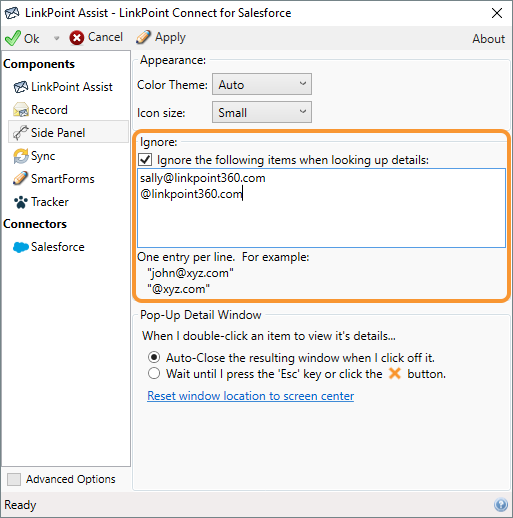Viewport: 513px width, 518px height.
Task: Select Auto-Close the resulting window option
Action: click(154, 357)
